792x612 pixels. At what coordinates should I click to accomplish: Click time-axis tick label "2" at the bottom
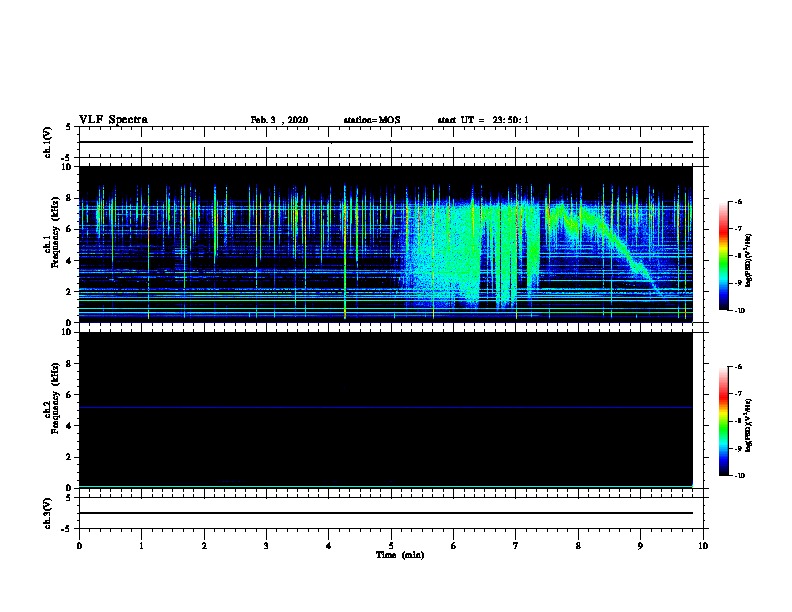coord(204,546)
